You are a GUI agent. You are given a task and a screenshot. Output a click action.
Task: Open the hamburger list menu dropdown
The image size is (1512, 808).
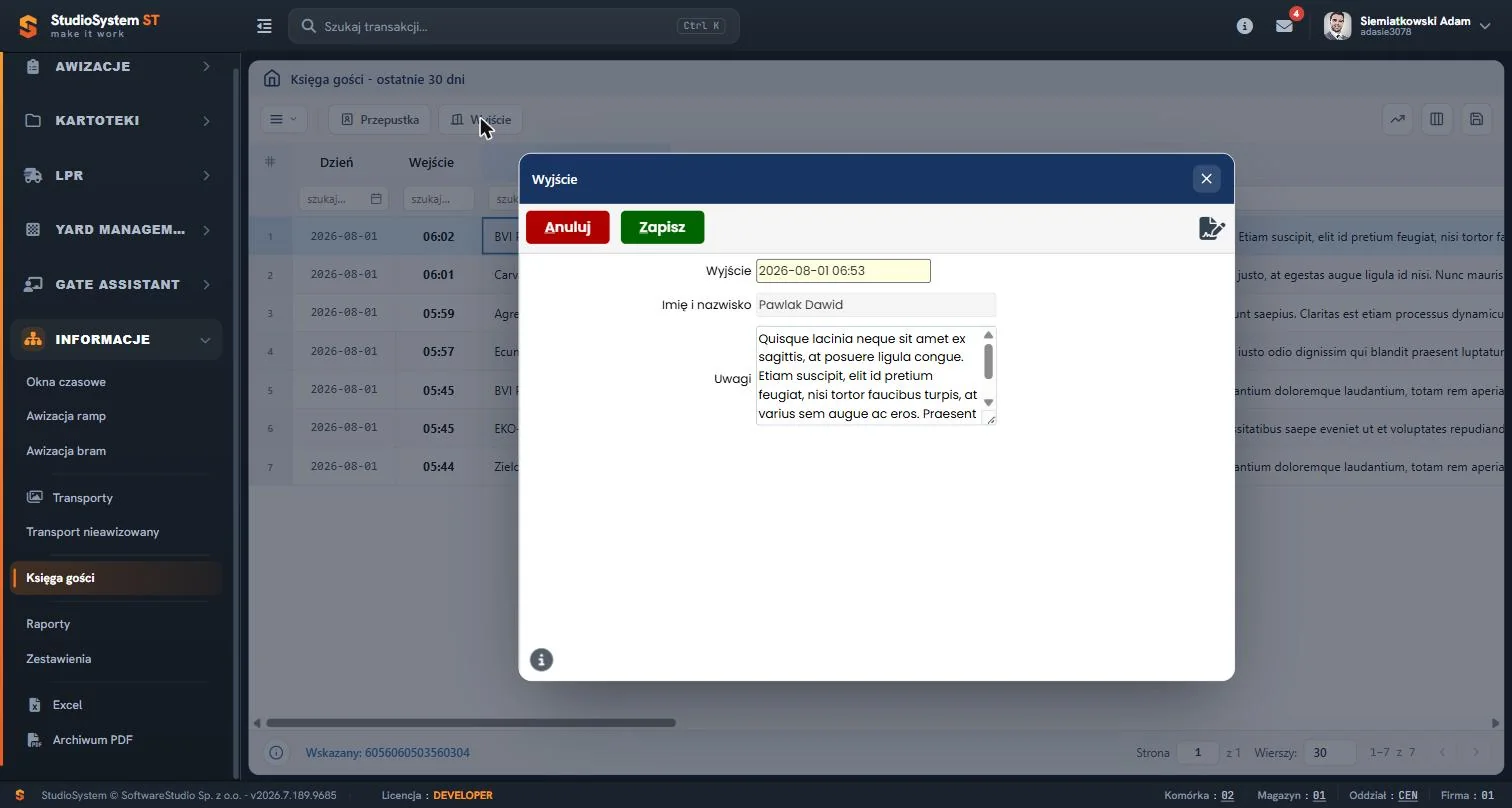284,119
